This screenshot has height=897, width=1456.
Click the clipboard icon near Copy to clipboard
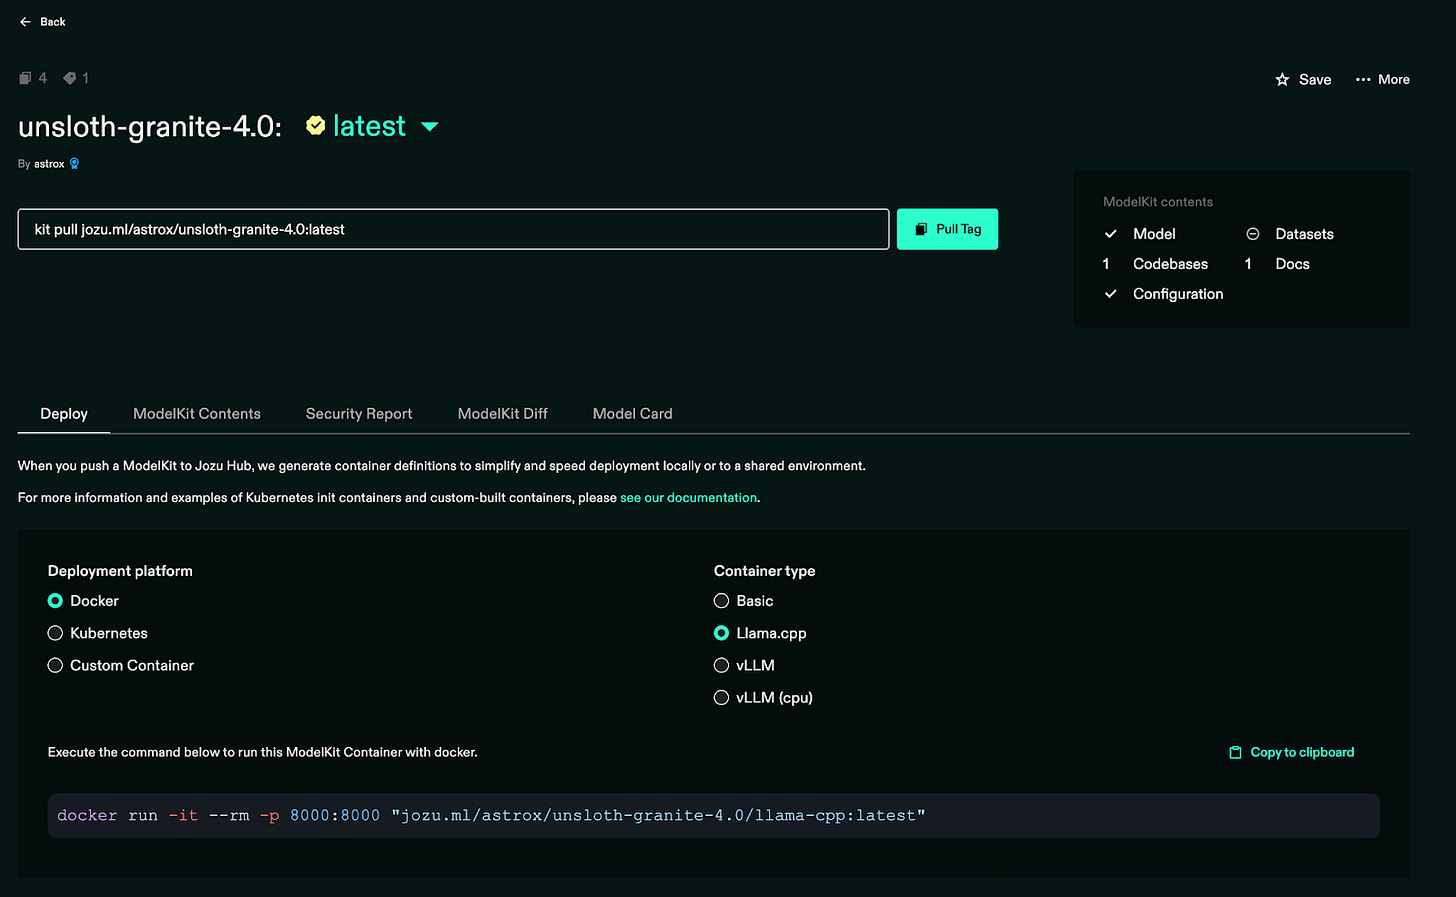point(1235,752)
